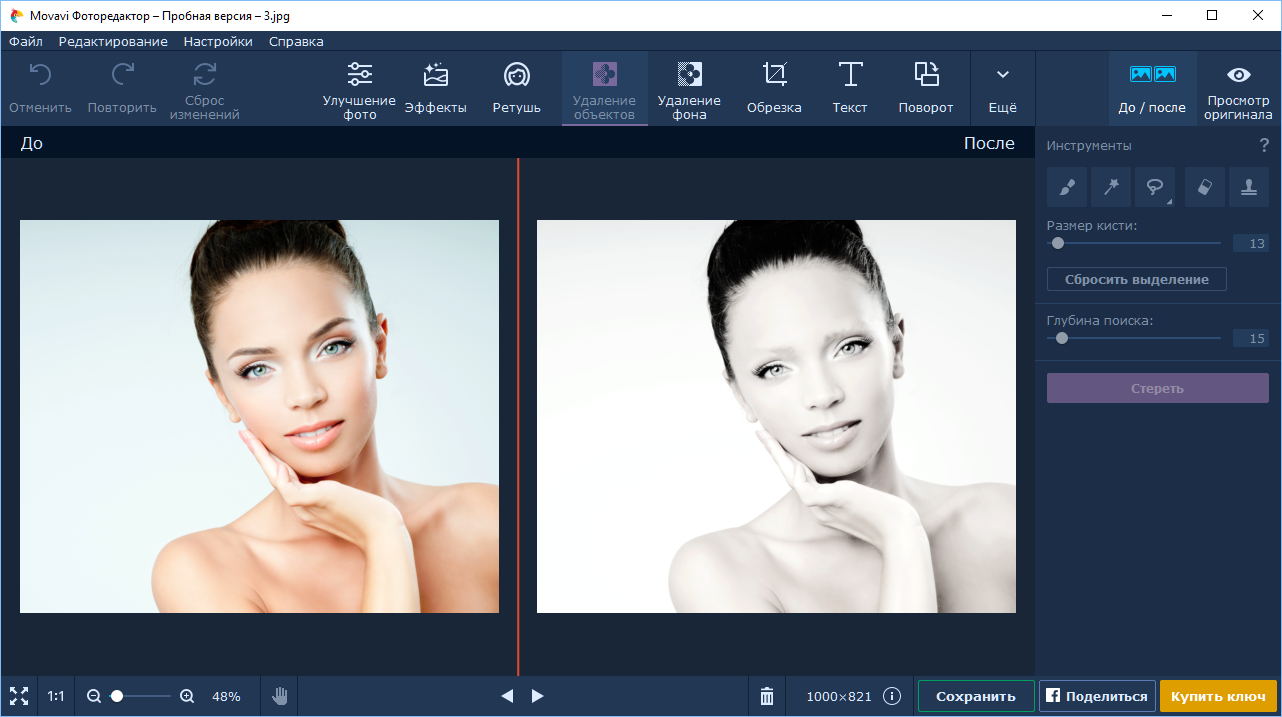This screenshot has width=1282, height=717.
Task: Go to the next image arrow
Action: tap(538, 696)
